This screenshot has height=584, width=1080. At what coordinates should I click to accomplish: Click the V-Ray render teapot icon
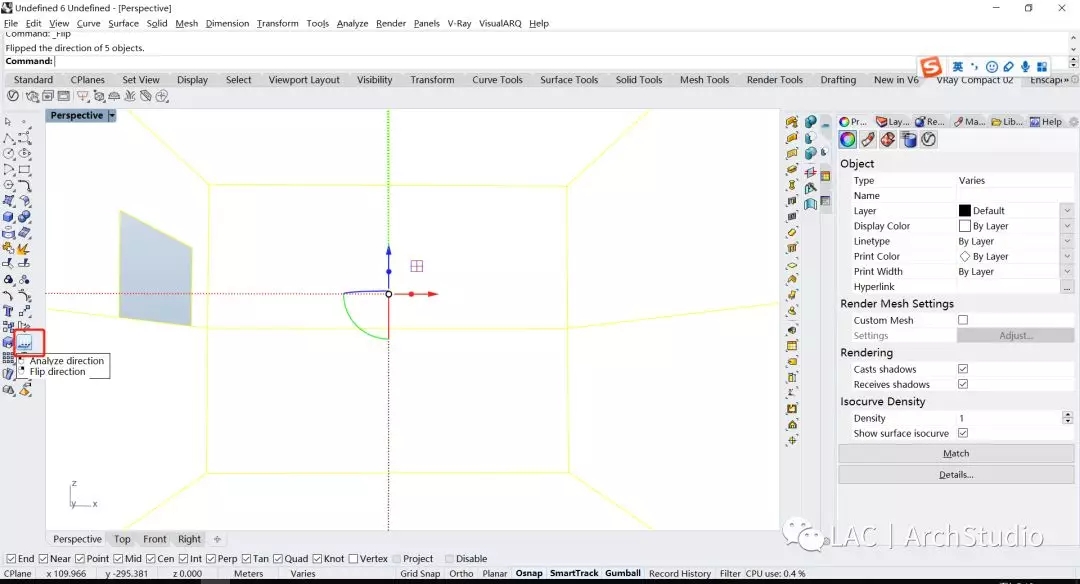32,96
